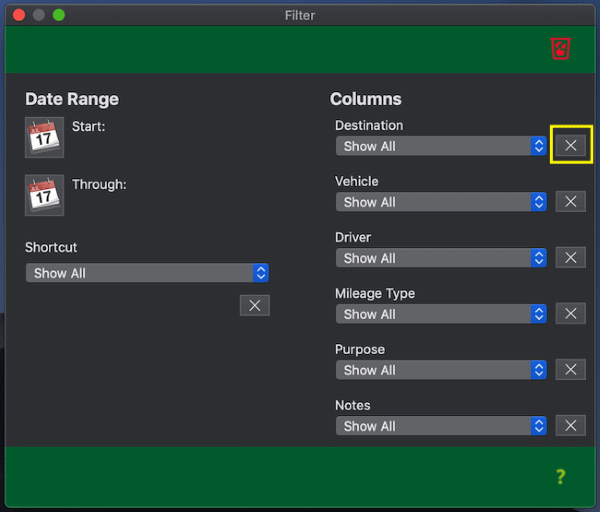Screen dimensions: 600x512
Task: Clear the Notes filter with X
Action: (570, 426)
